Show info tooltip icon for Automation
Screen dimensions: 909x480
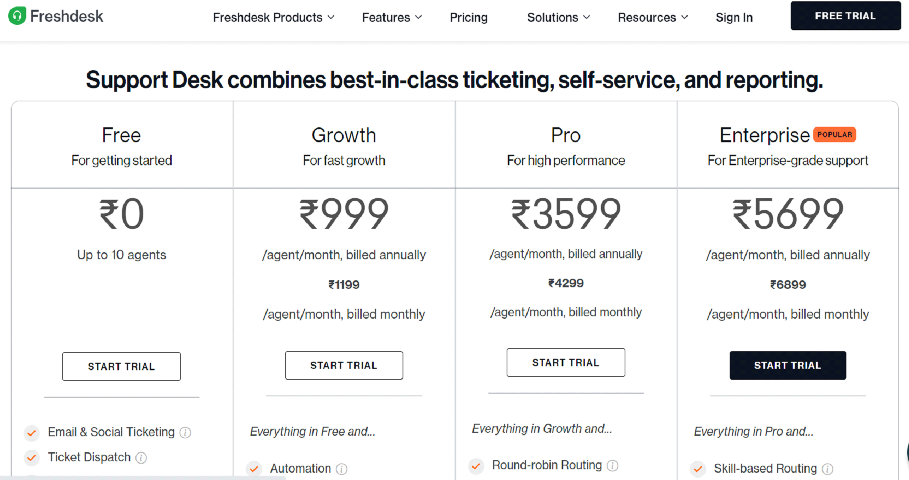coord(341,469)
